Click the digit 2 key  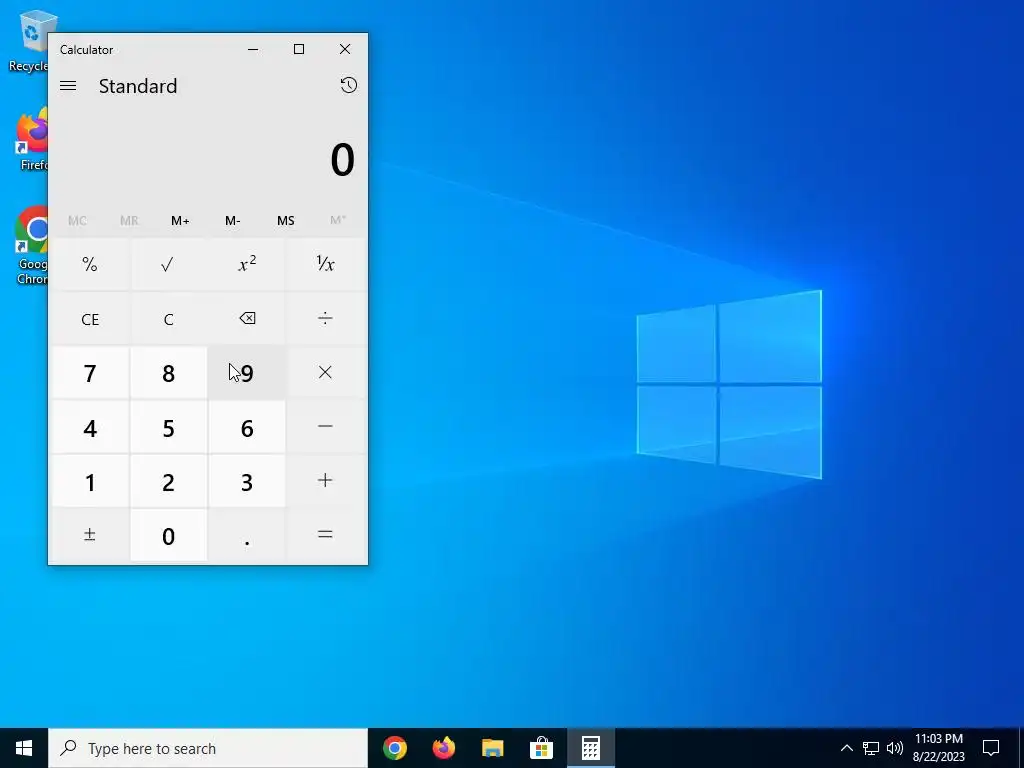(168, 481)
